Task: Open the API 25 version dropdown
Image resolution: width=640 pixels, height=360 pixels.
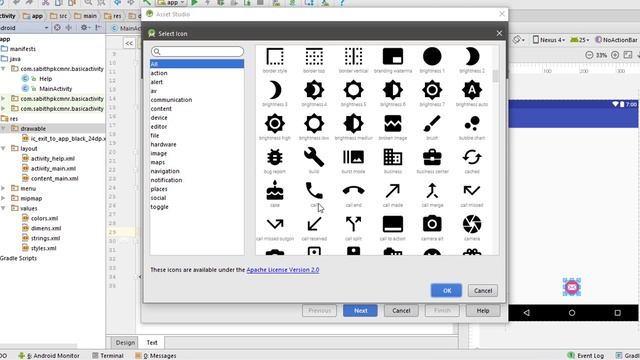Action: point(580,40)
